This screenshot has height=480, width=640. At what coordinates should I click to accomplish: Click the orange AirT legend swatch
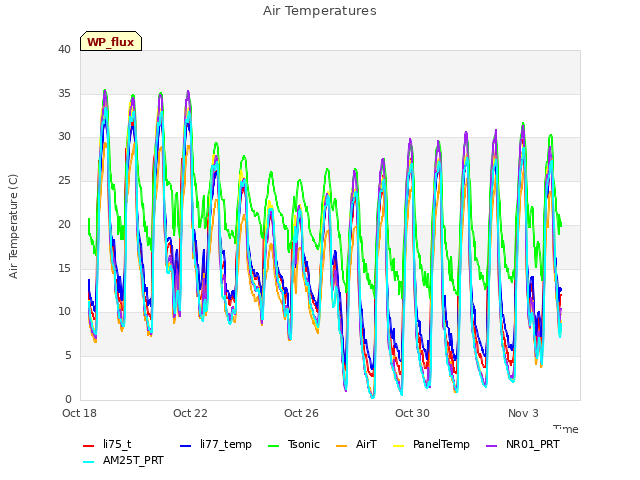[342, 446]
